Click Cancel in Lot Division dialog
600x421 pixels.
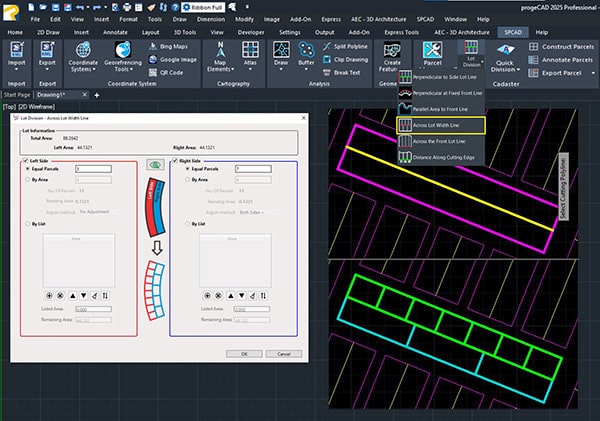click(284, 354)
